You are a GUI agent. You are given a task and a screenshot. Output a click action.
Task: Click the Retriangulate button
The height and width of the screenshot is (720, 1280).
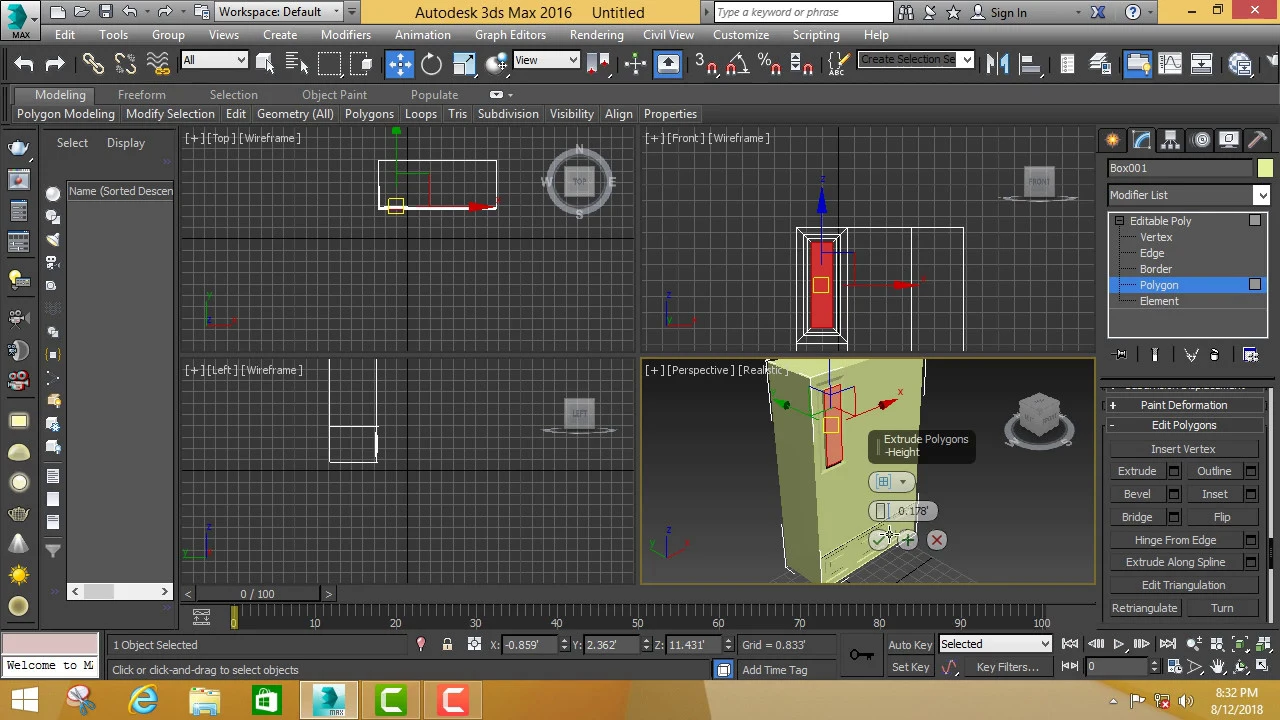1144,608
